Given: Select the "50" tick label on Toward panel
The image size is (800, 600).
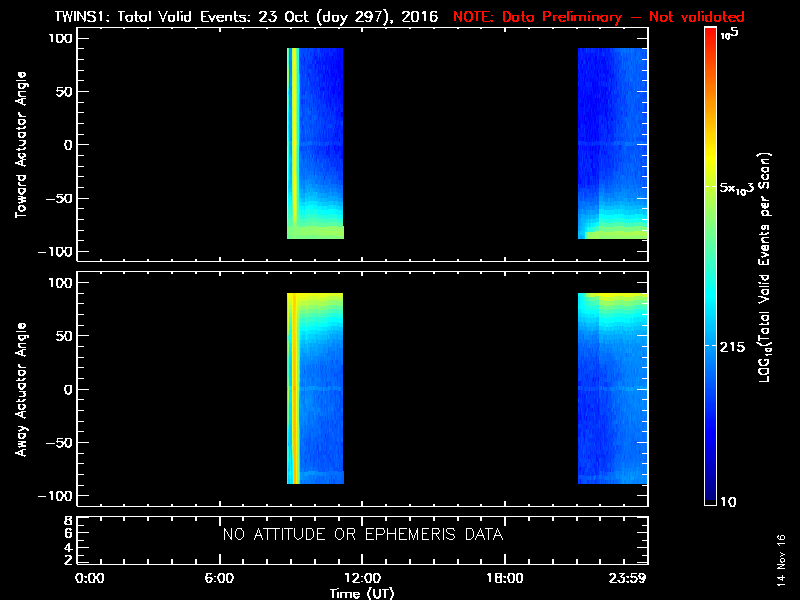Looking at the screenshot, I should (64, 91).
